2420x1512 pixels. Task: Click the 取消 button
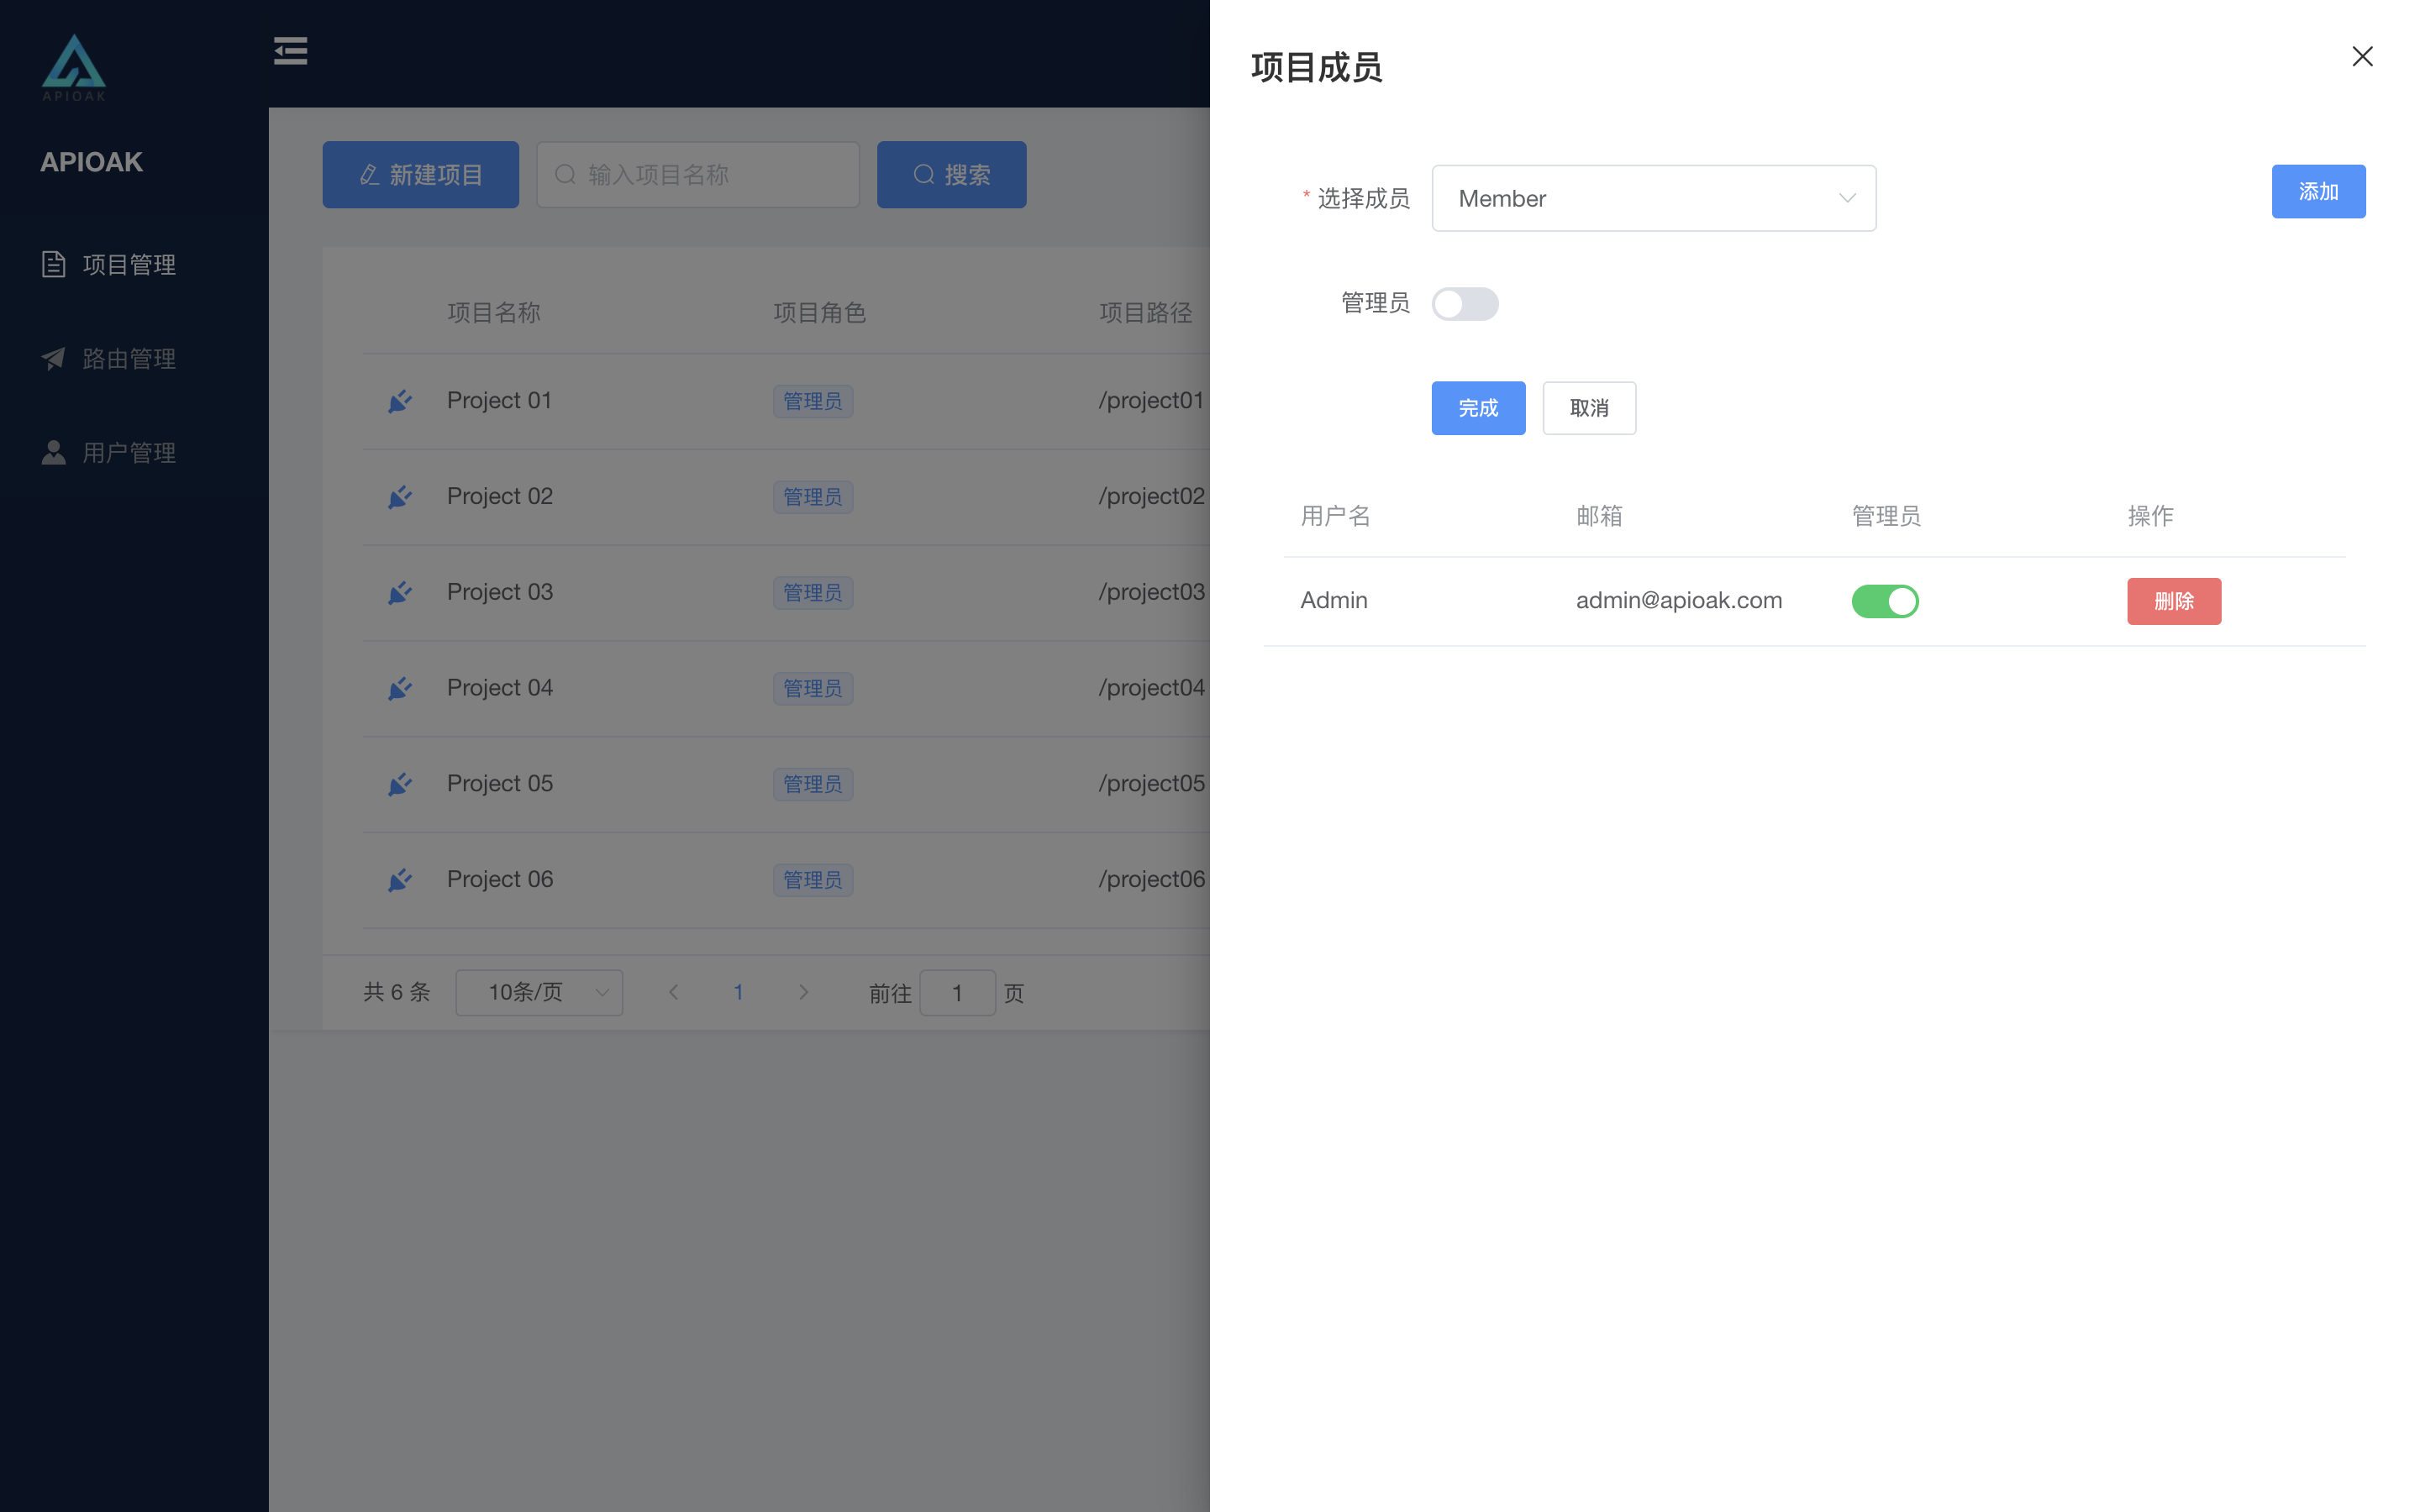(x=1589, y=408)
